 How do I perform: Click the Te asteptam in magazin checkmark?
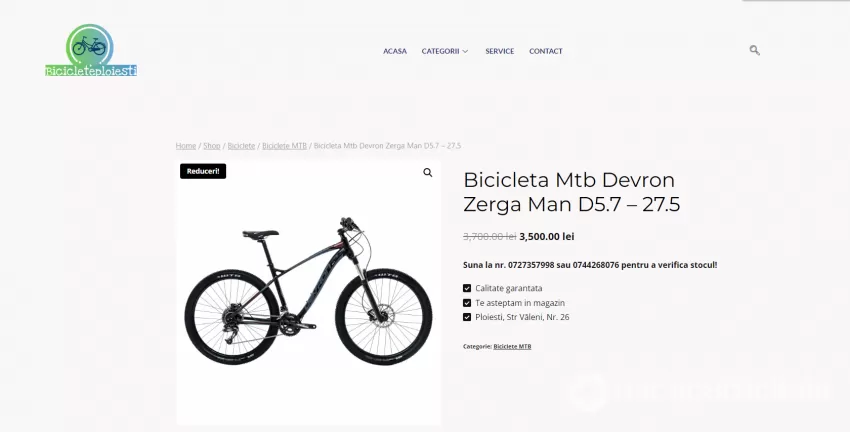[x=467, y=303]
